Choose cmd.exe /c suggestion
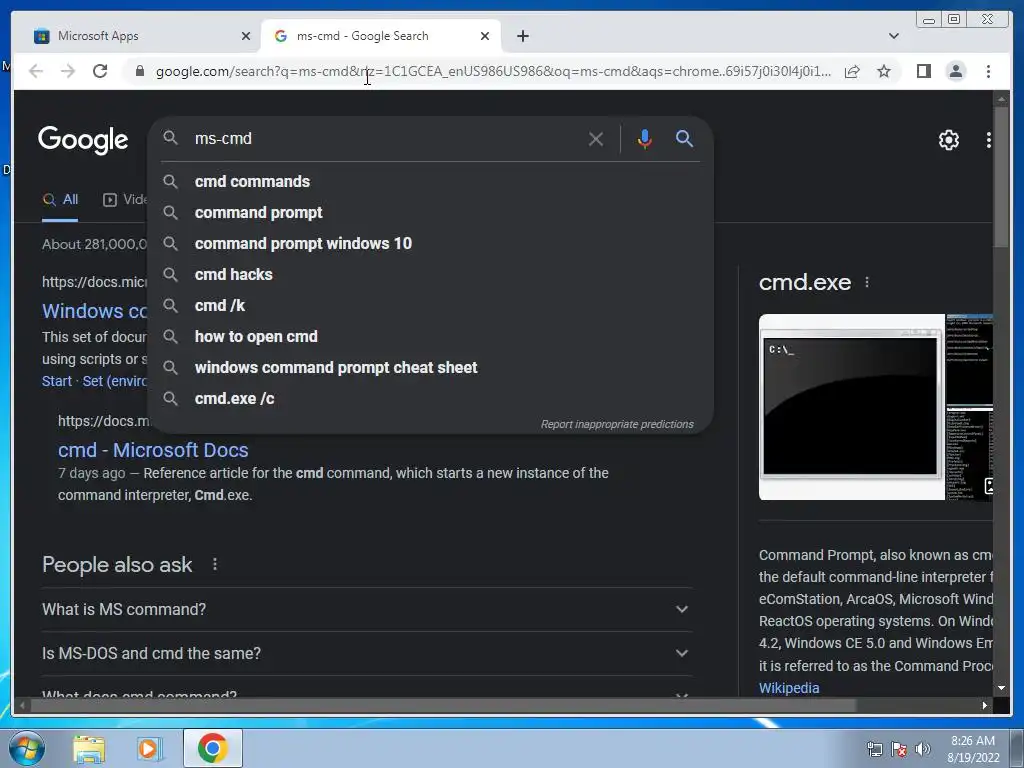 pos(431,398)
